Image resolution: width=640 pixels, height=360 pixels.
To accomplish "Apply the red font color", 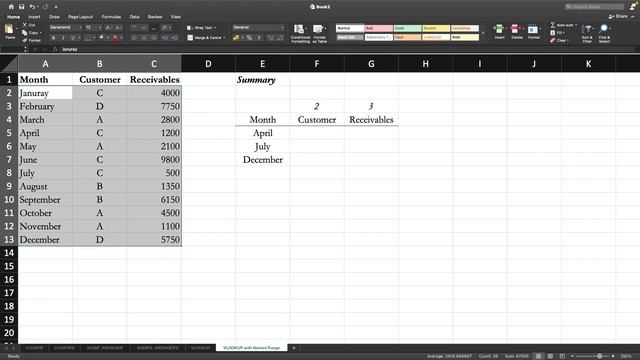I will (115, 38).
